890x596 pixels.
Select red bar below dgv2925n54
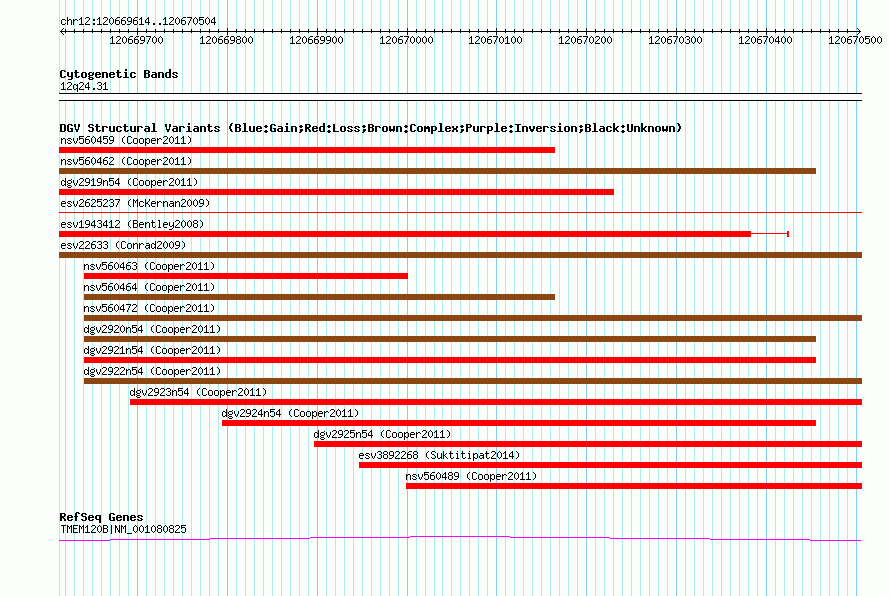coord(588,444)
